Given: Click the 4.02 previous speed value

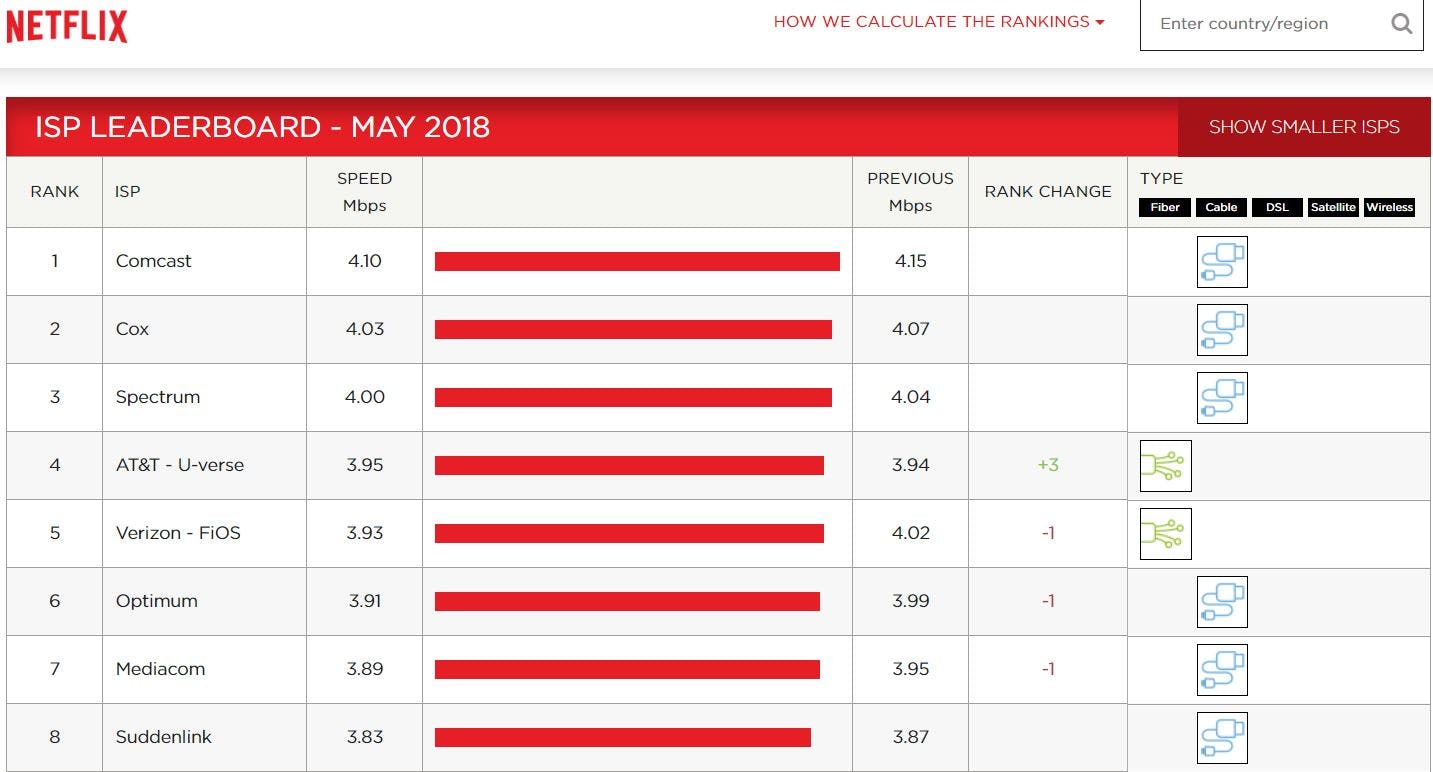Looking at the screenshot, I should point(910,533).
